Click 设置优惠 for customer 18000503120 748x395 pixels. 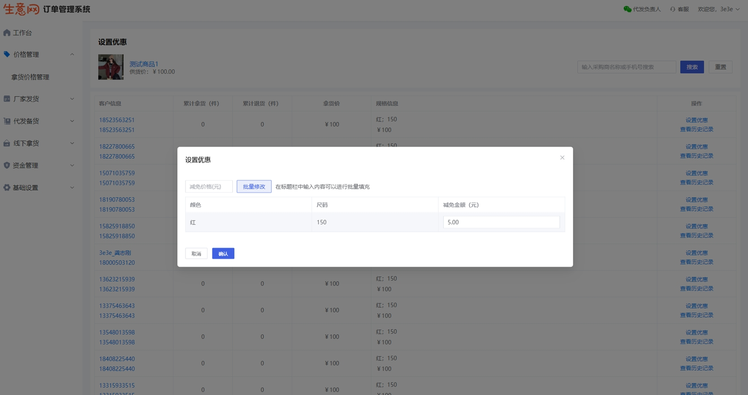[x=696, y=253]
